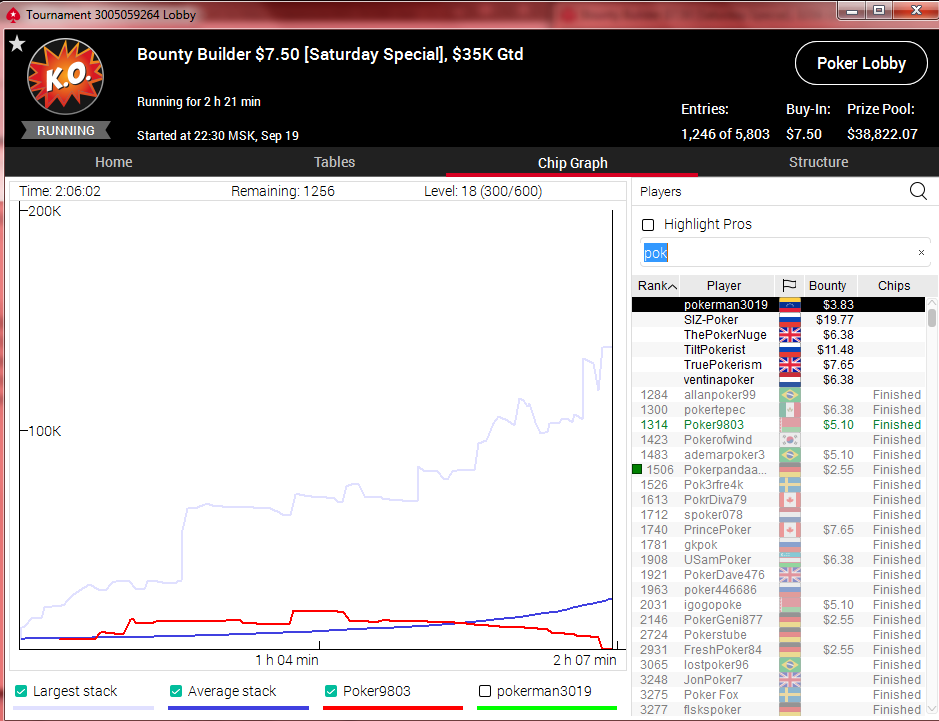Open the Poker Lobby button
This screenshot has width=939, height=721.
coord(861,63)
